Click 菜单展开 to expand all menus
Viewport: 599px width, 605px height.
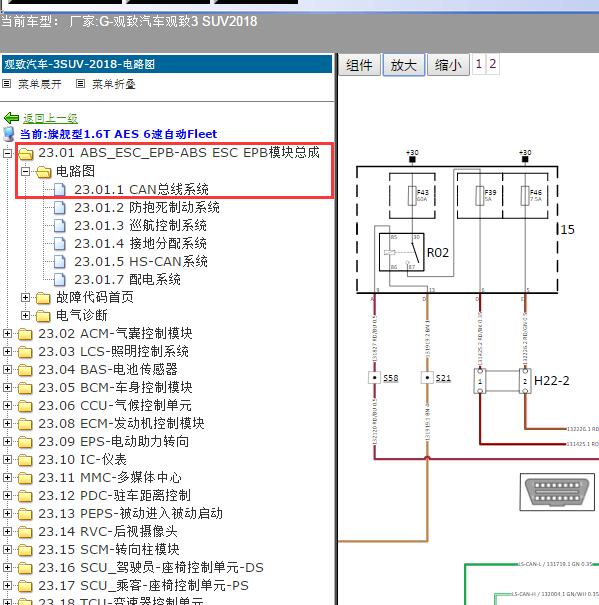pyautogui.click(x=39, y=84)
